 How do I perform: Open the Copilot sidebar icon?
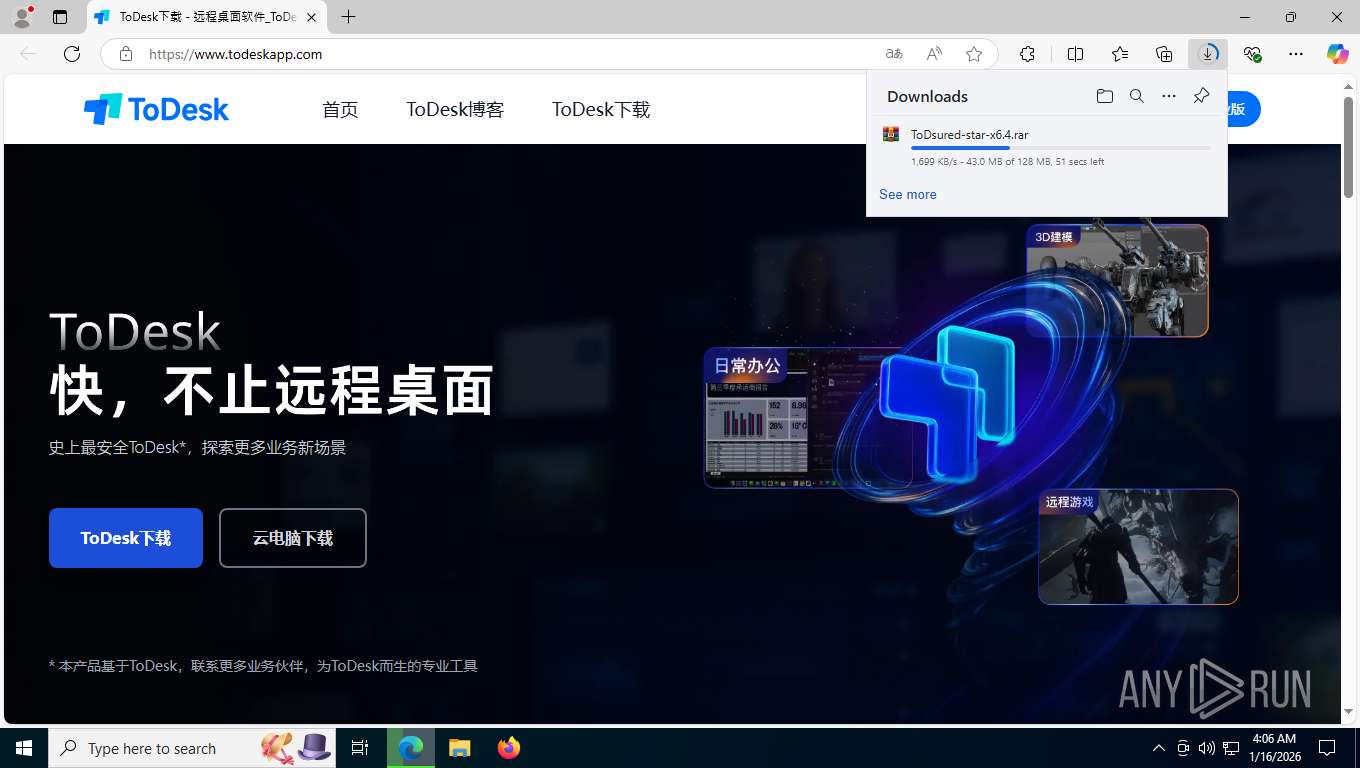click(1338, 54)
